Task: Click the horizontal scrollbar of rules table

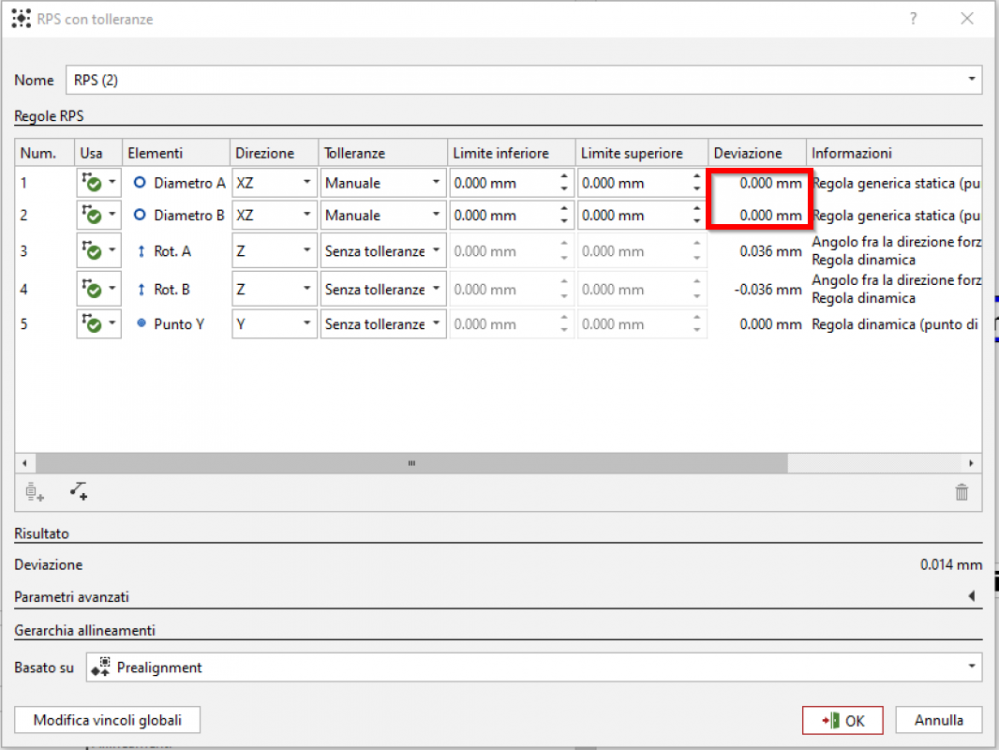Action: point(410,464)
